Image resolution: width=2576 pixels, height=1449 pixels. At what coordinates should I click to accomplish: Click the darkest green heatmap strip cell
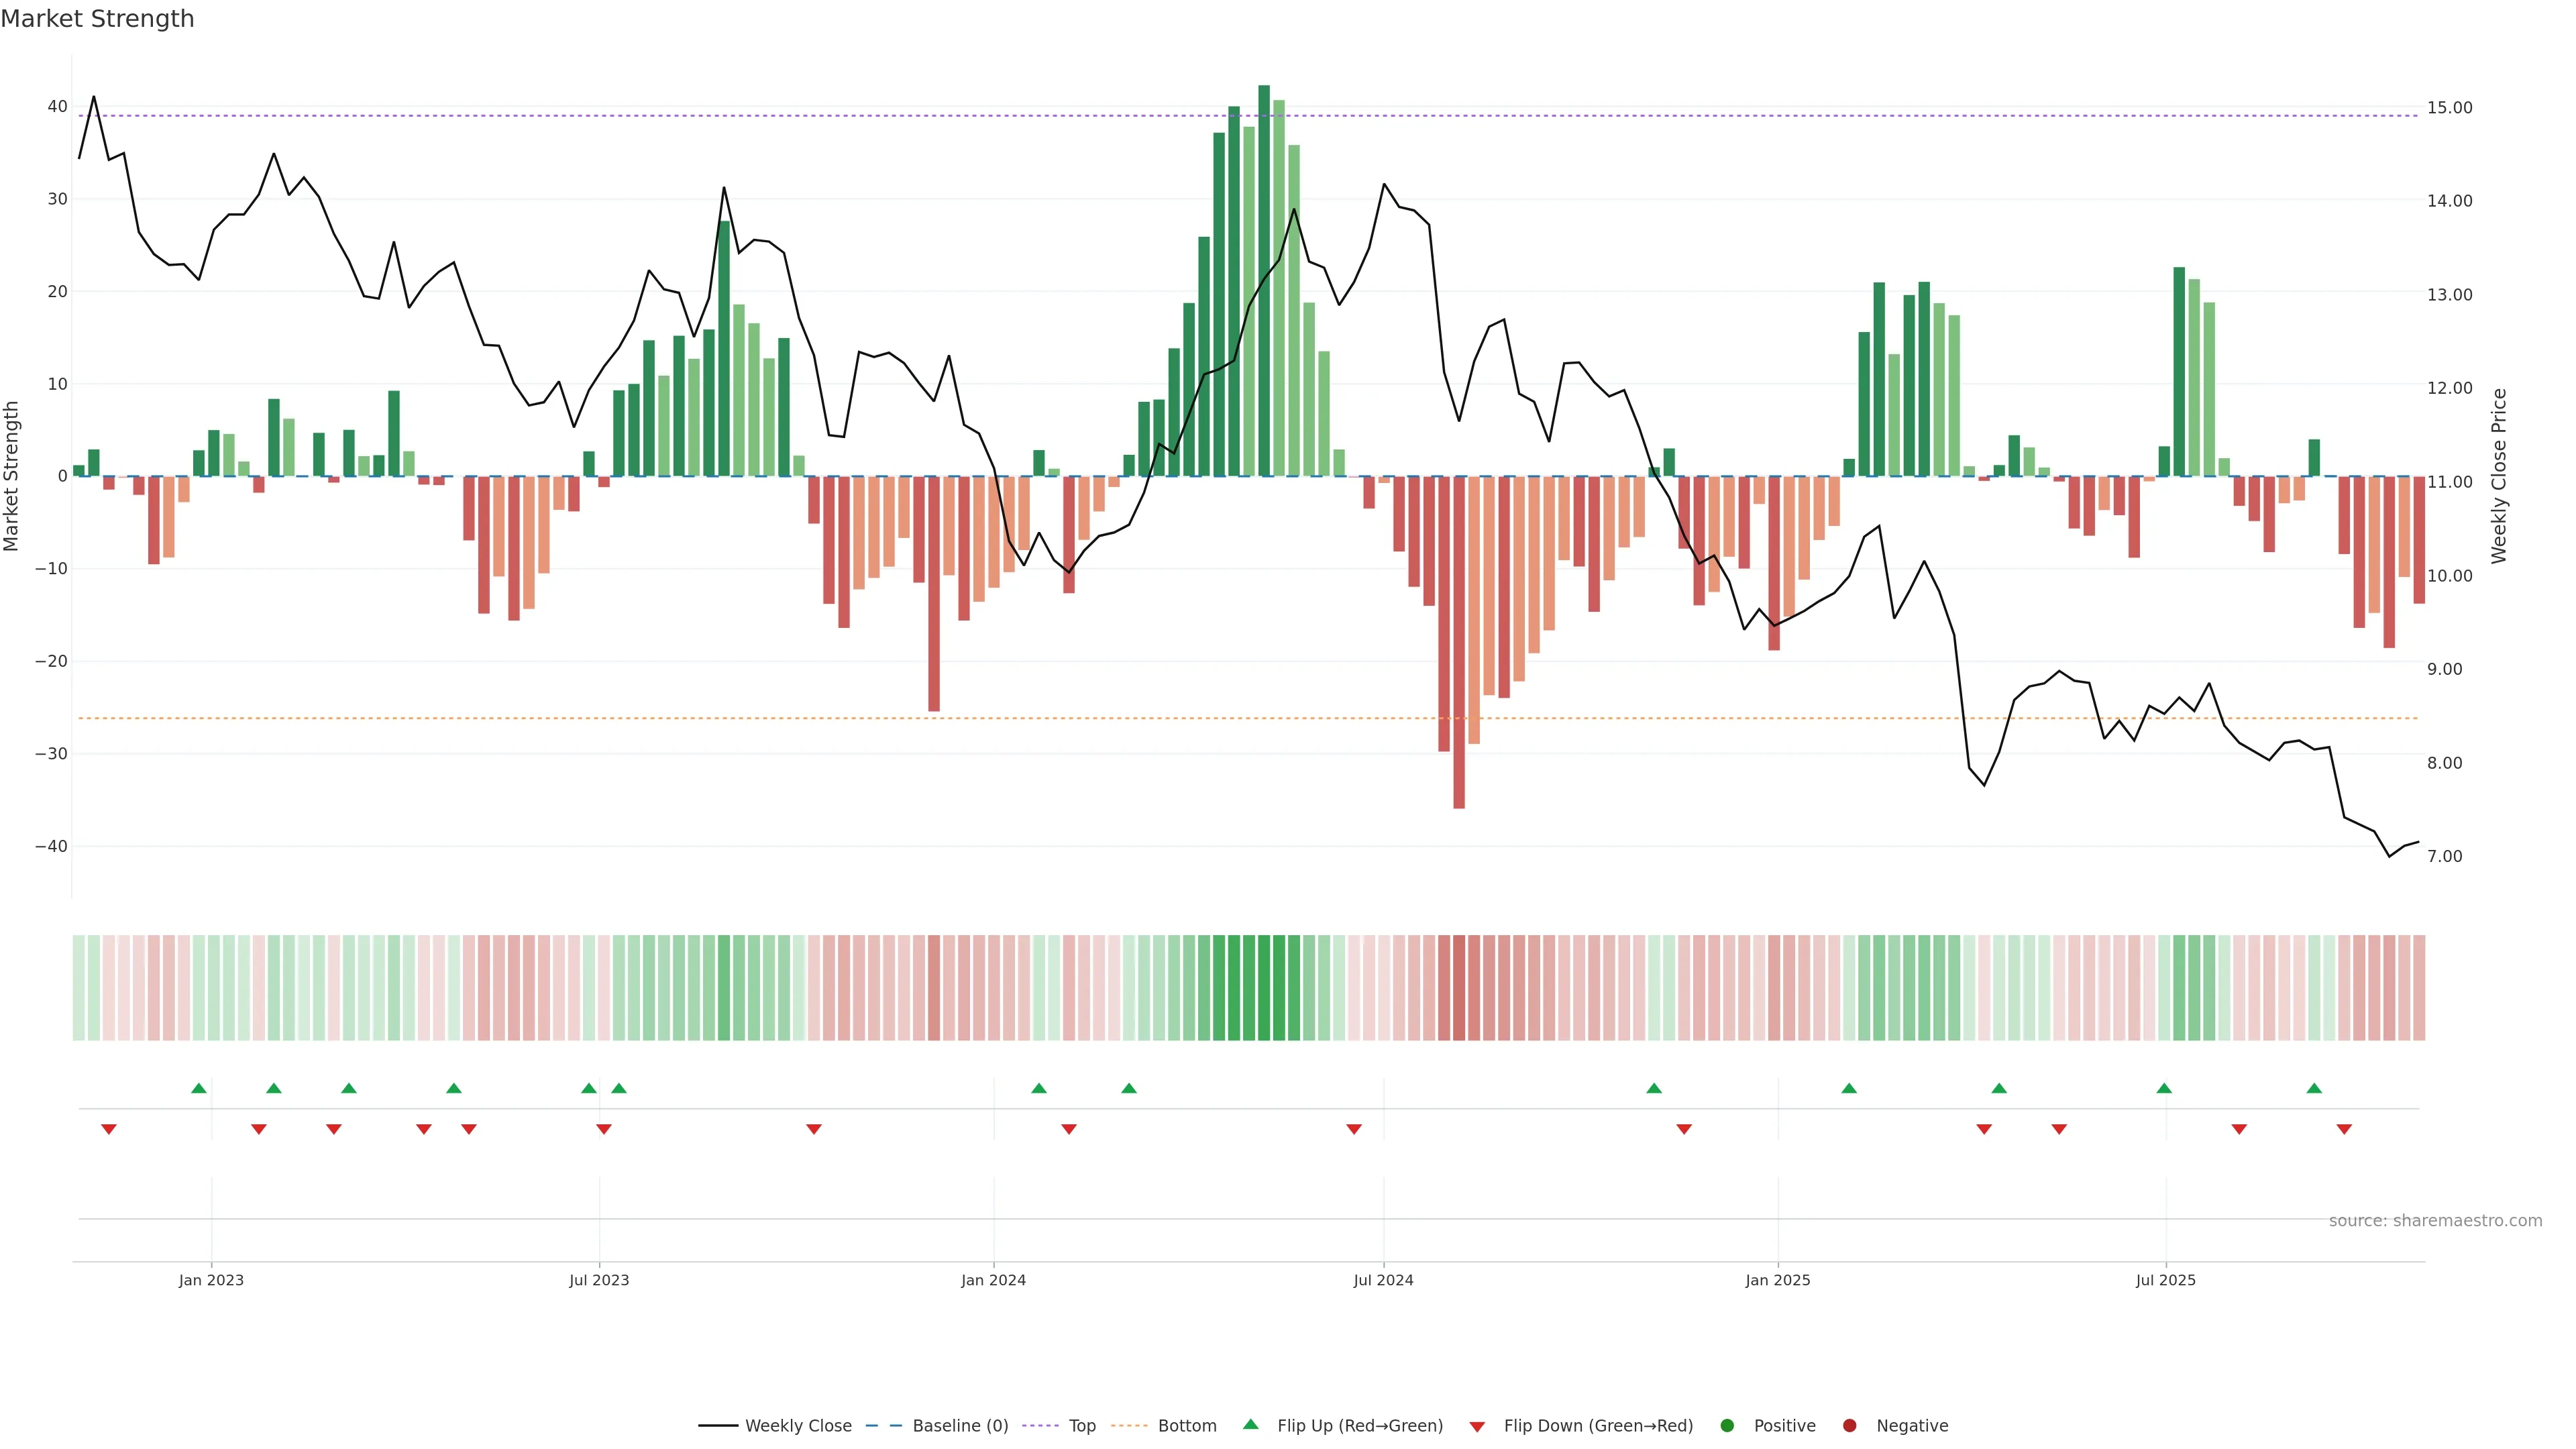pyautogui.click(x=1264, y=988)
